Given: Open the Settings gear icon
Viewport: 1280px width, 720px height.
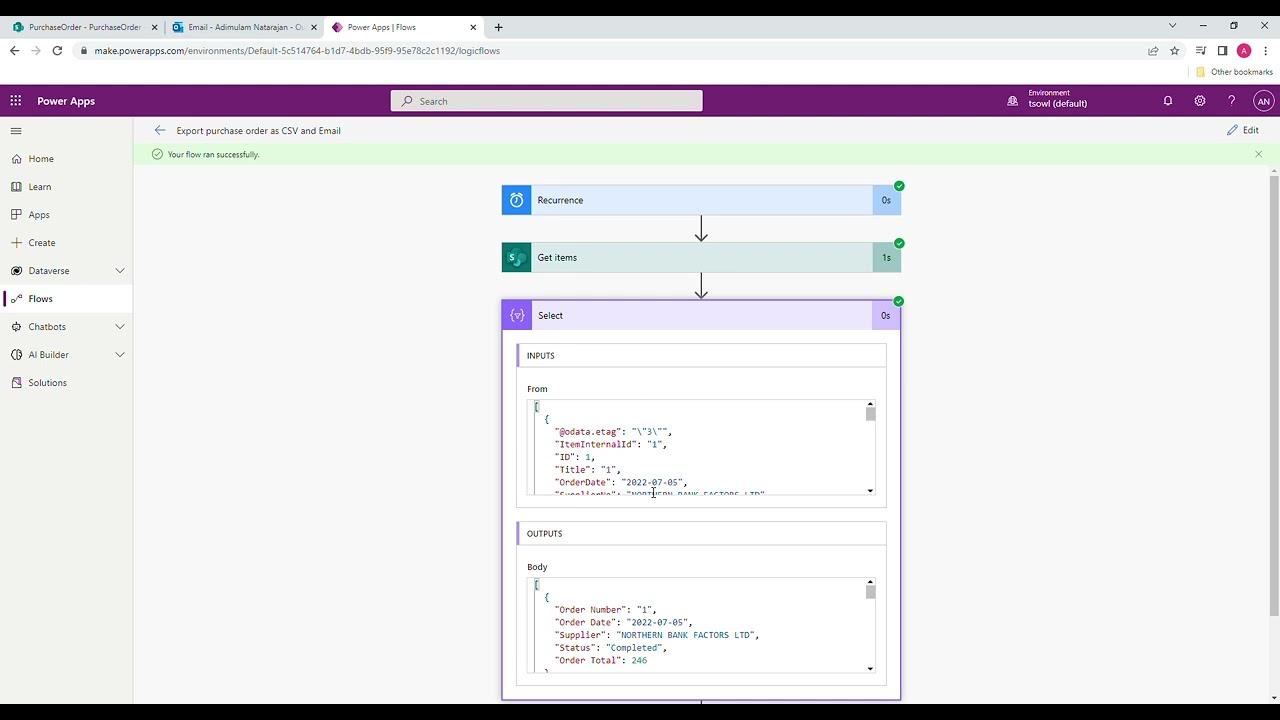Looking at the screenshot, I should 1199,101.
